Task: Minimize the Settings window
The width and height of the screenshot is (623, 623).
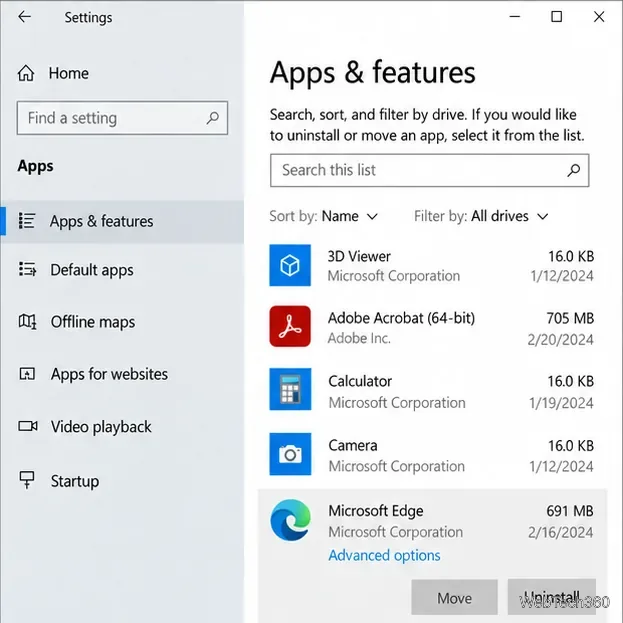Action: click(515, 17)
